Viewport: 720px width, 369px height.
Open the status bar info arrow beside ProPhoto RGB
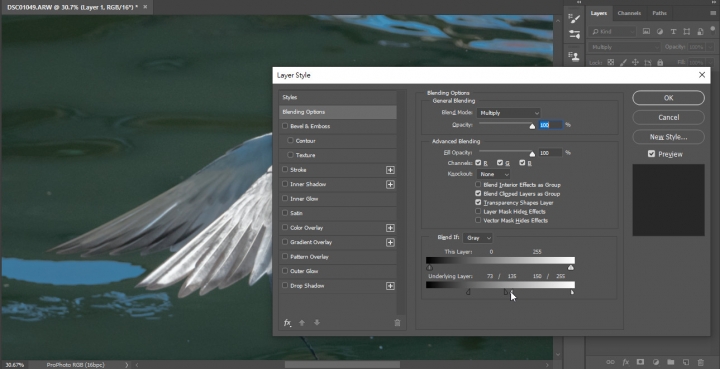pyautogui.click(x=127, y=365)
